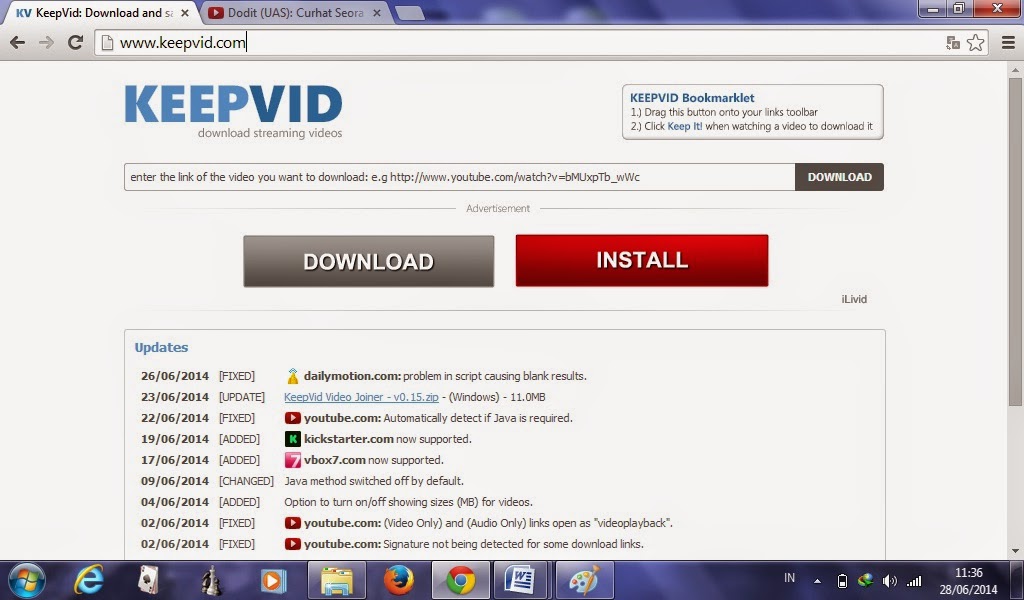Screen dimensions: 1024x600
Task: Open the Chess game icon in taskbar
Action: pyautogui.click(x=212, y=580)
